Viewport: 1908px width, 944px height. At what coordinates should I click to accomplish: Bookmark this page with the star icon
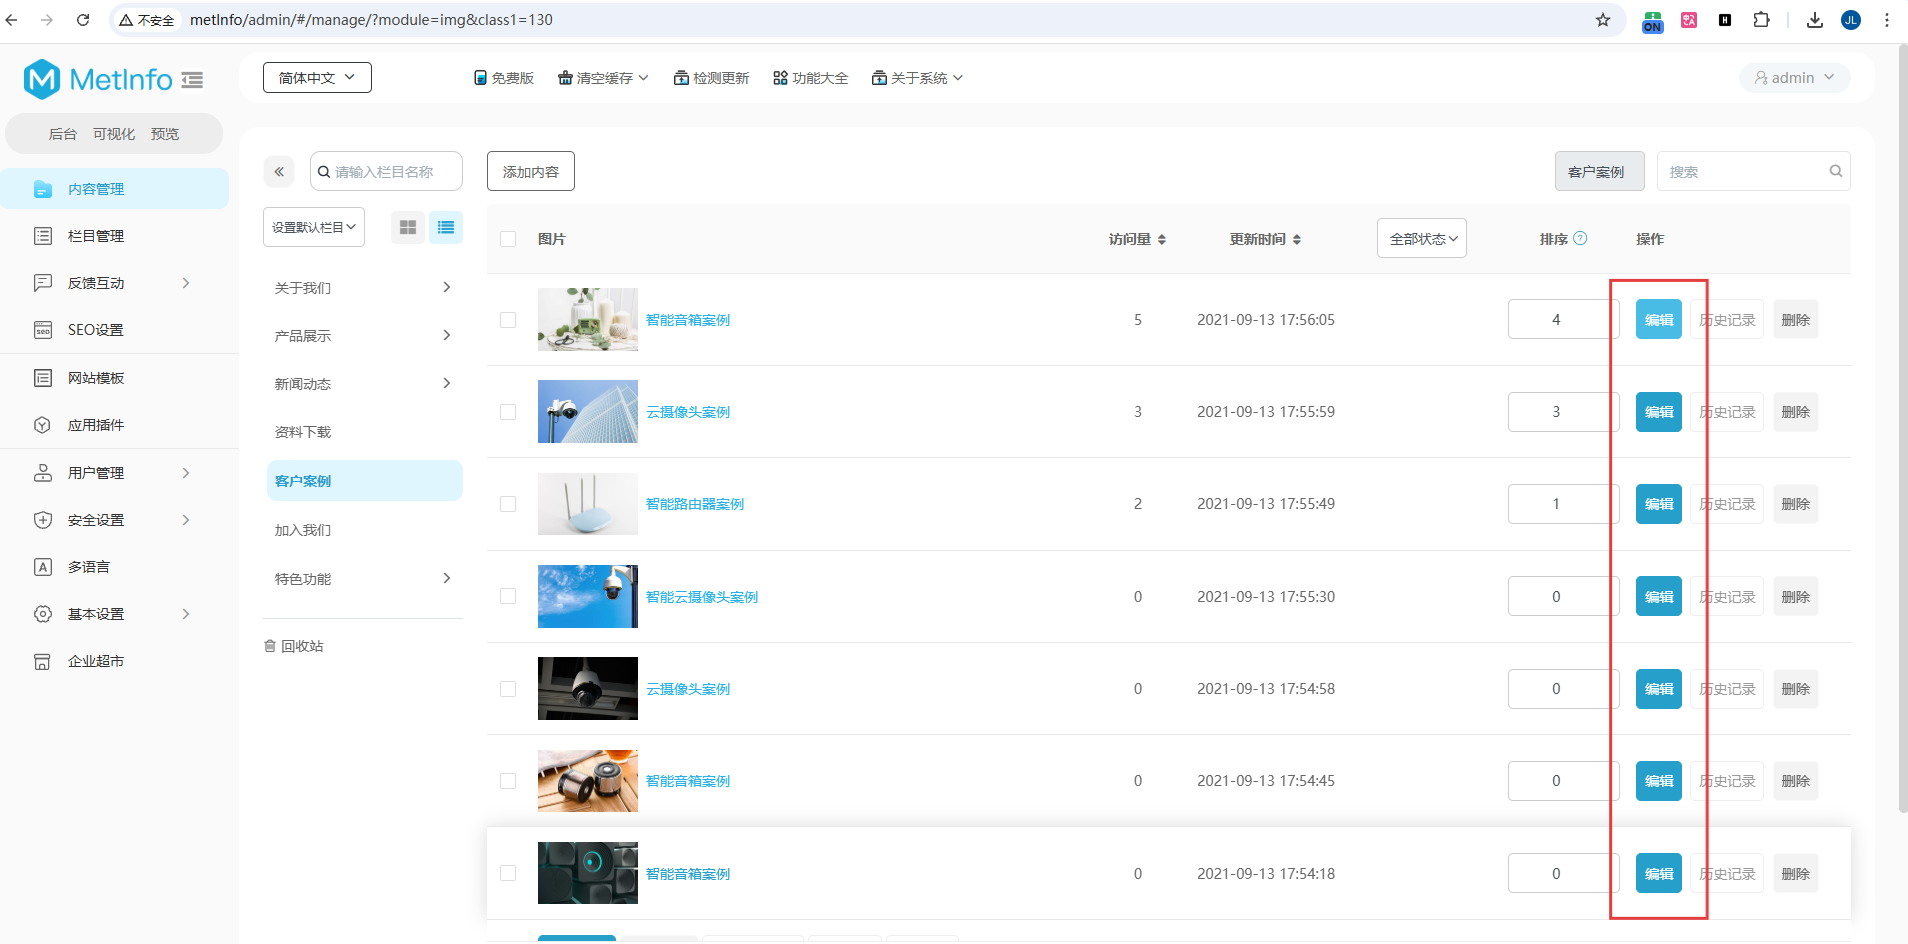(1603, 20)
